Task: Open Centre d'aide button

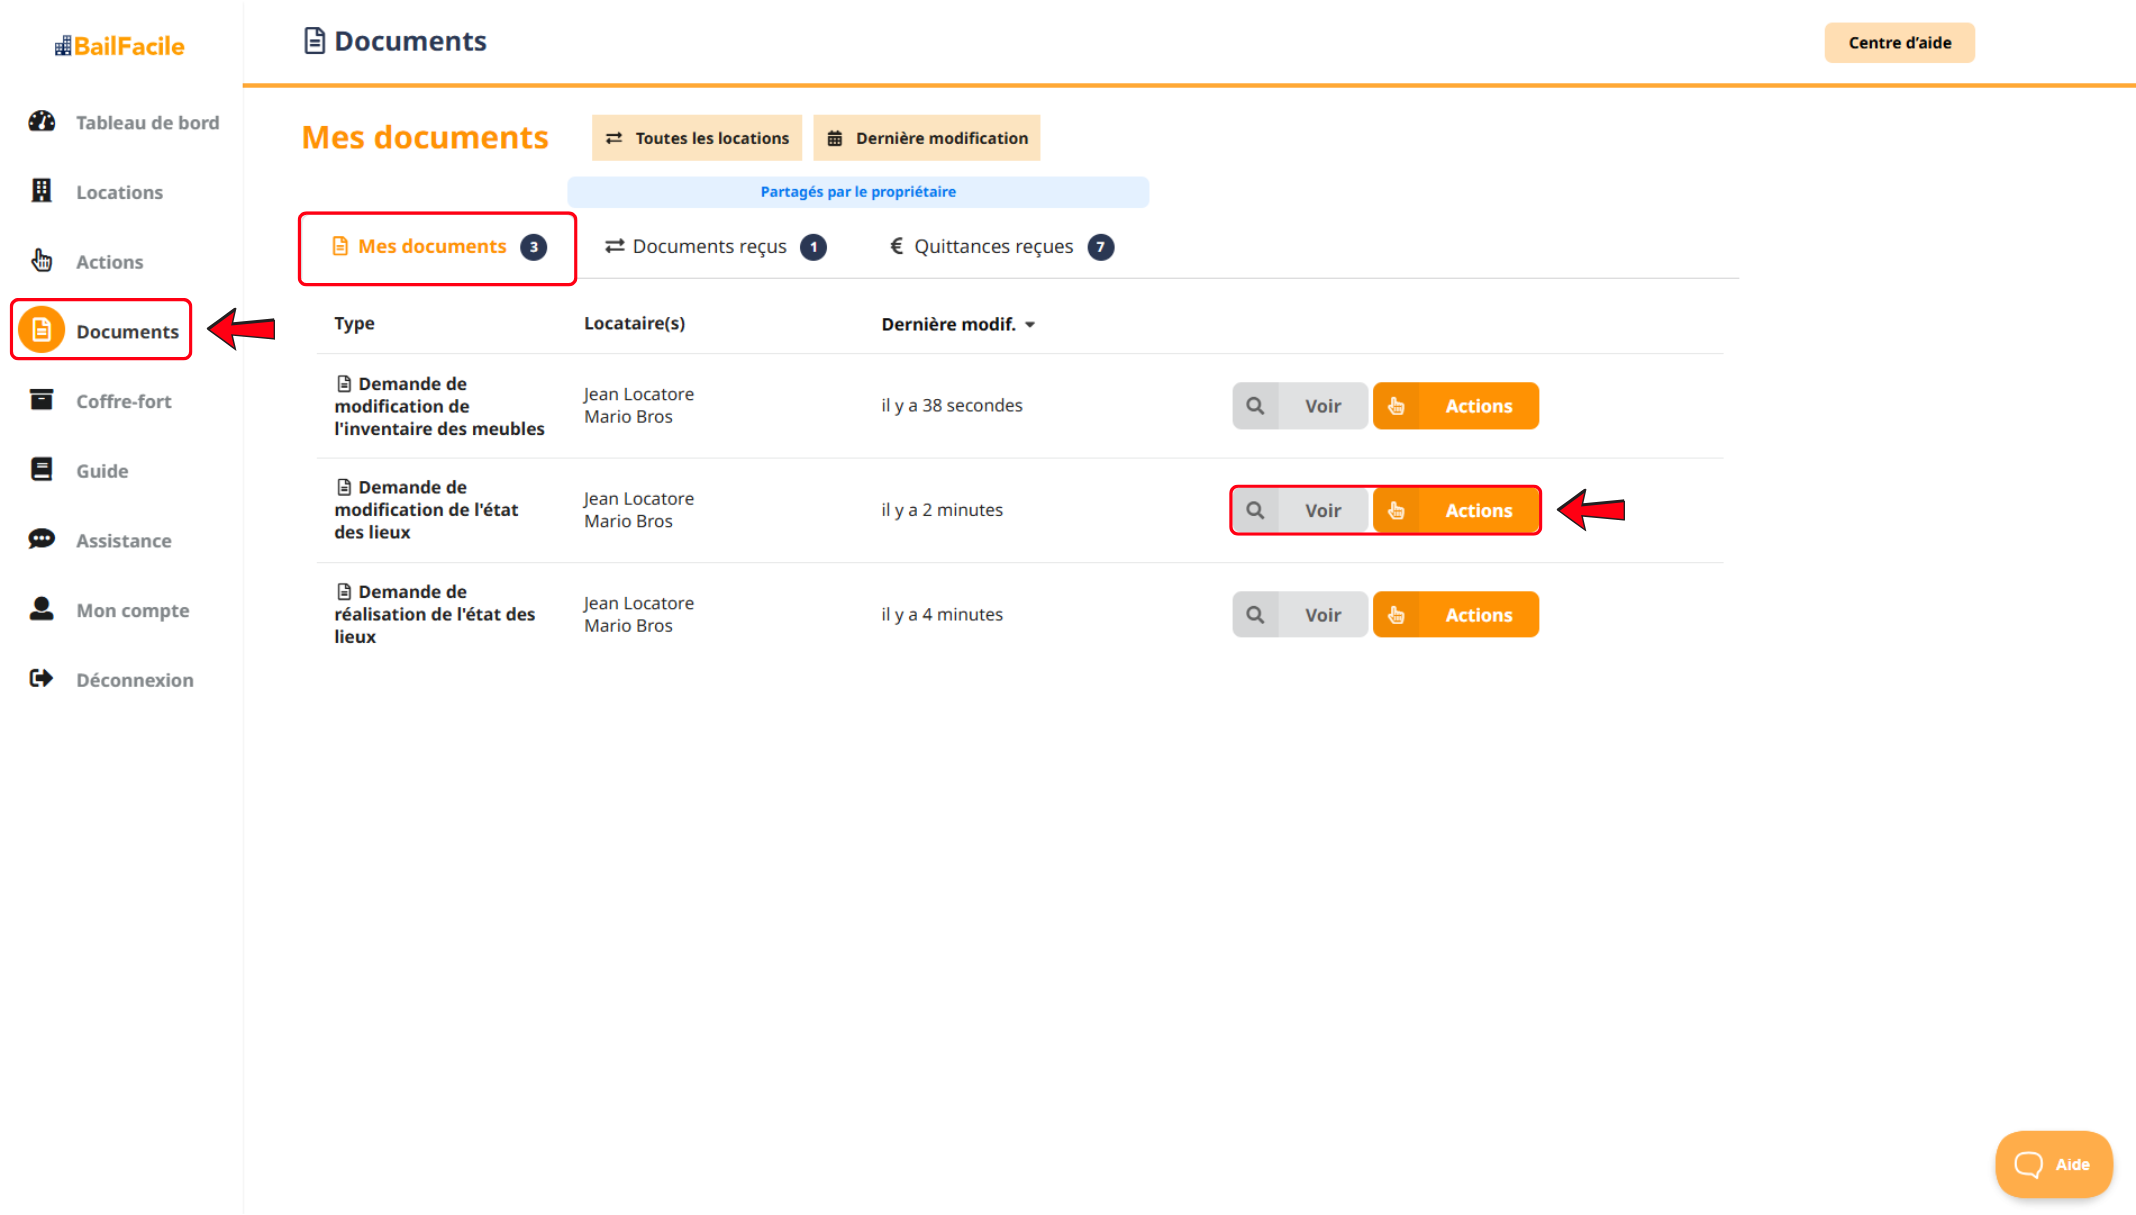Action: pyautogui.click(x=1899, y=43)
